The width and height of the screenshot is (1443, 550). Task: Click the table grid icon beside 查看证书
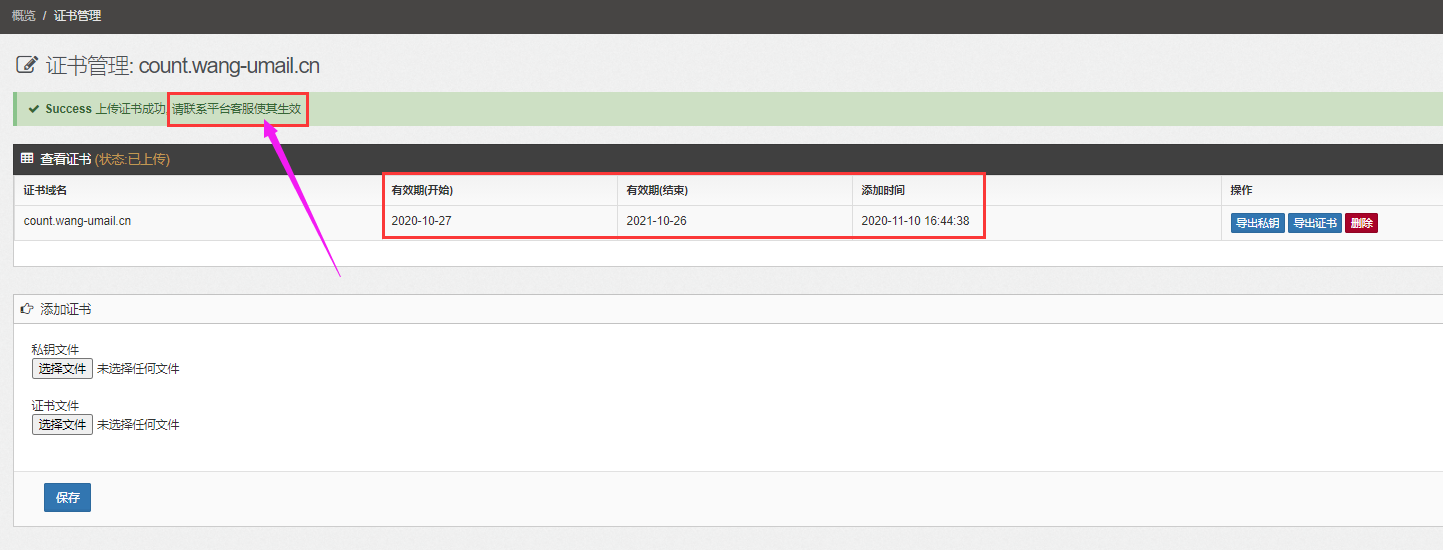pos(27,158)
